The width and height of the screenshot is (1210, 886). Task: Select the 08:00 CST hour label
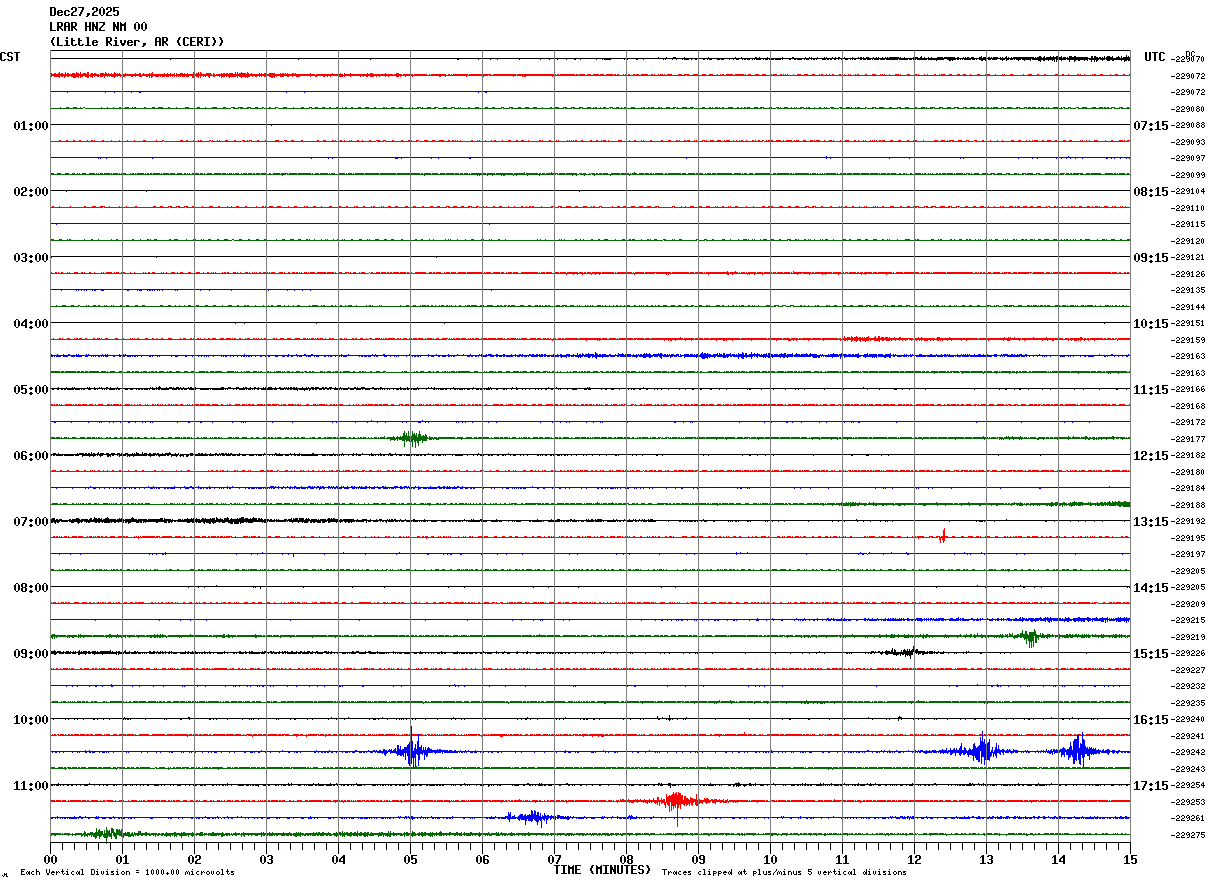click(31, 588)
